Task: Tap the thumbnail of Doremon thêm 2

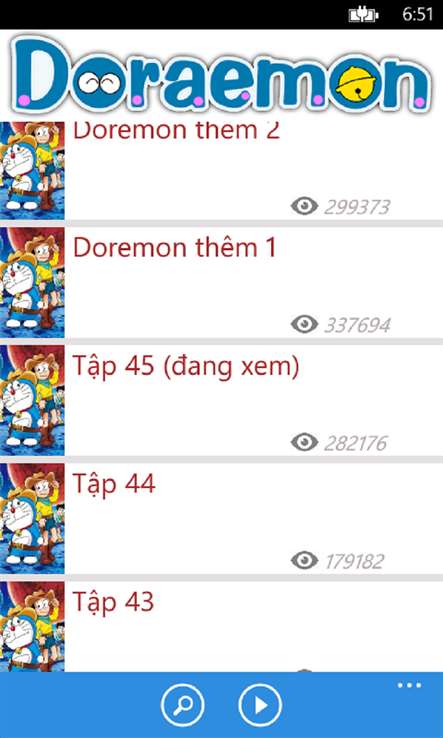Action: 32,170
